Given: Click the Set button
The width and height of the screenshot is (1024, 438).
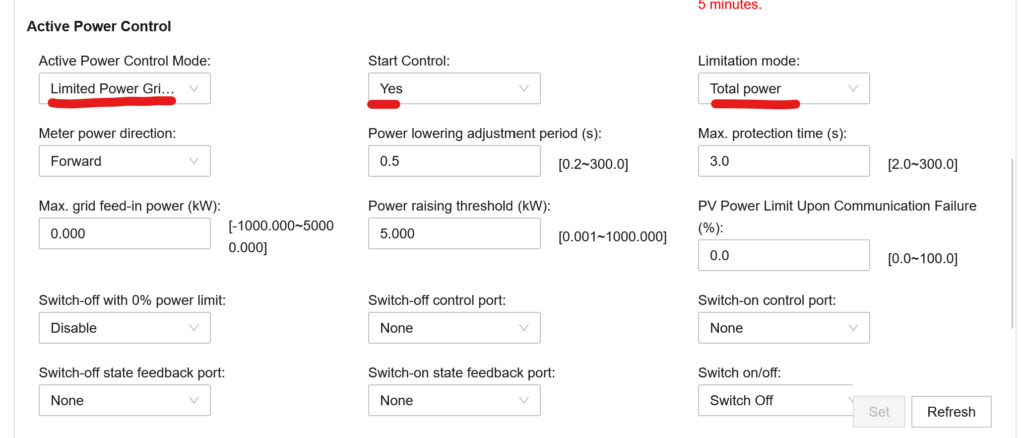Looking at the screenshot, I should (x=879, y=412).
